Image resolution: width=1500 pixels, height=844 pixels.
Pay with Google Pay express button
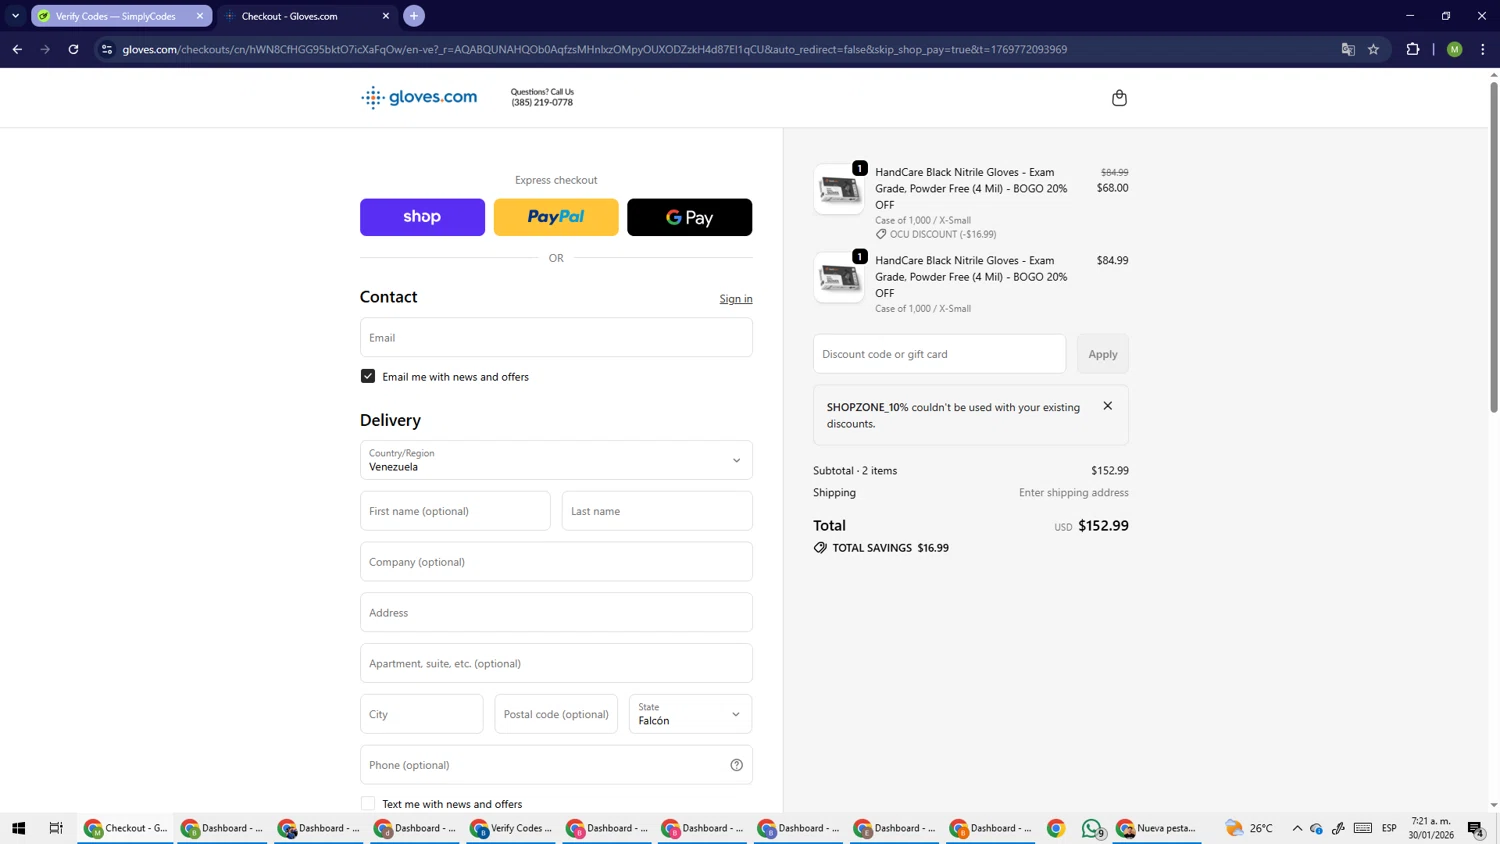coord(689,217)
